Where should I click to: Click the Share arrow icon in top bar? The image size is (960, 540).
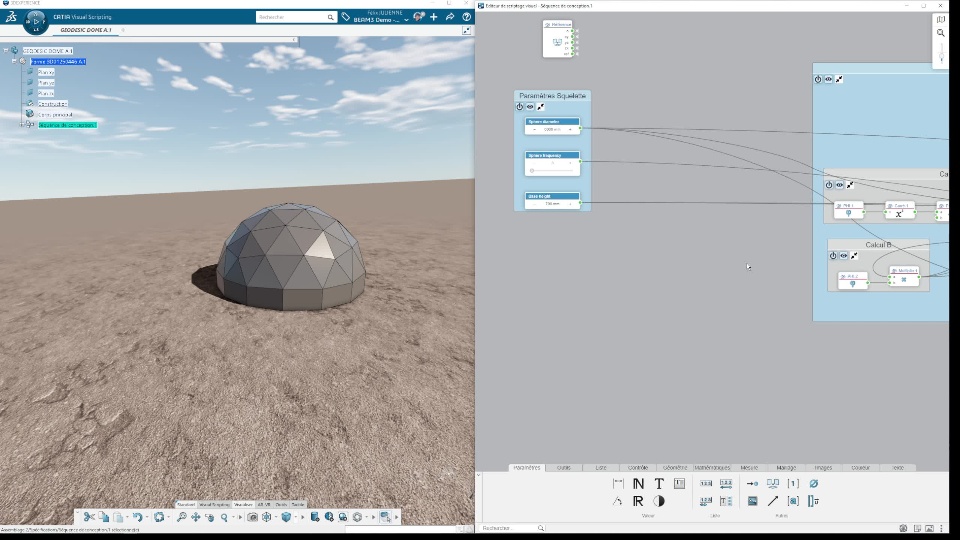click(x=450, y=17)
